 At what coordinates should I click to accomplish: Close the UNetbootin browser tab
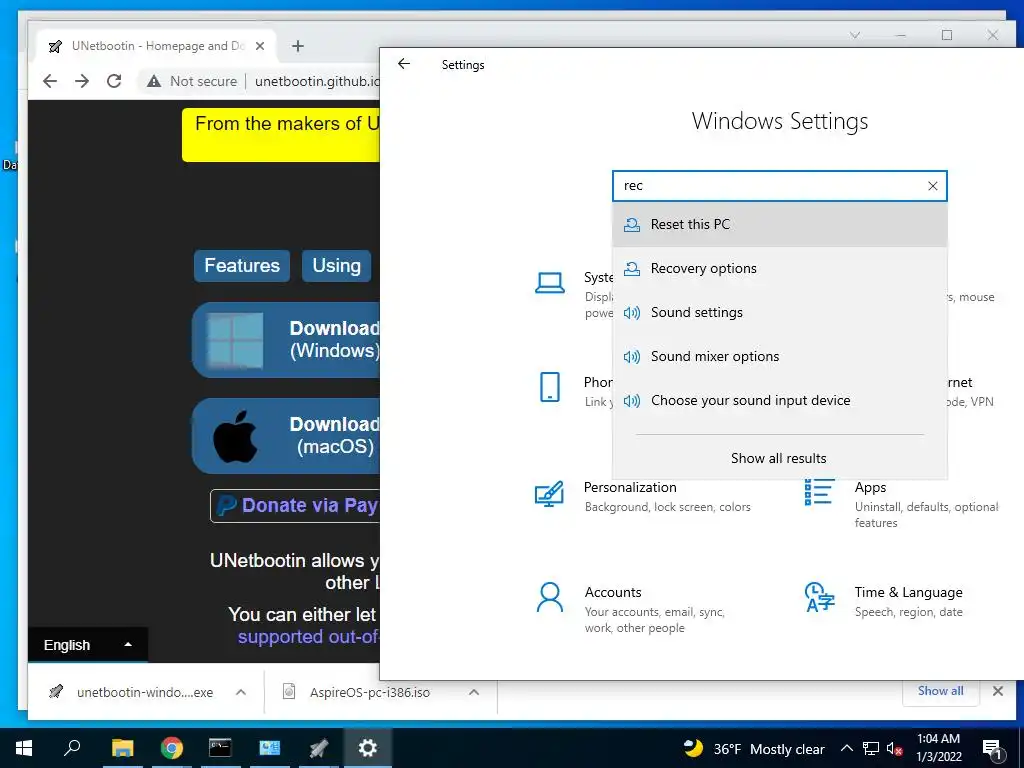click(260, 46)
